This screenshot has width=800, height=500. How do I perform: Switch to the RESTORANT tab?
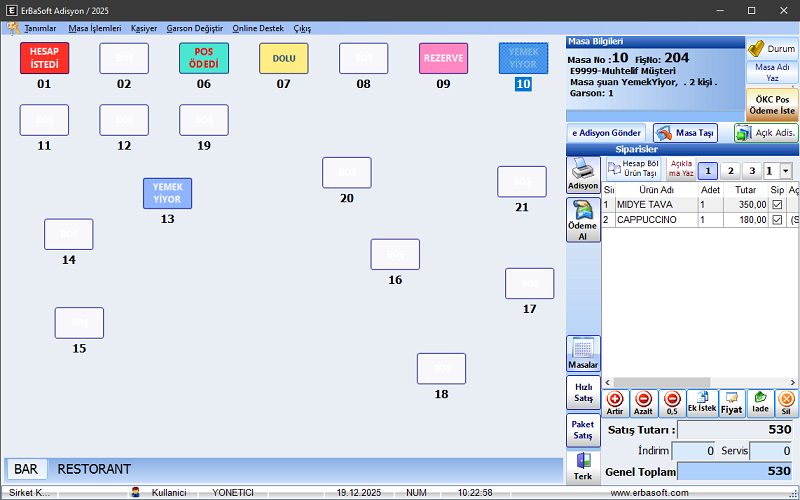pos(94,469)
